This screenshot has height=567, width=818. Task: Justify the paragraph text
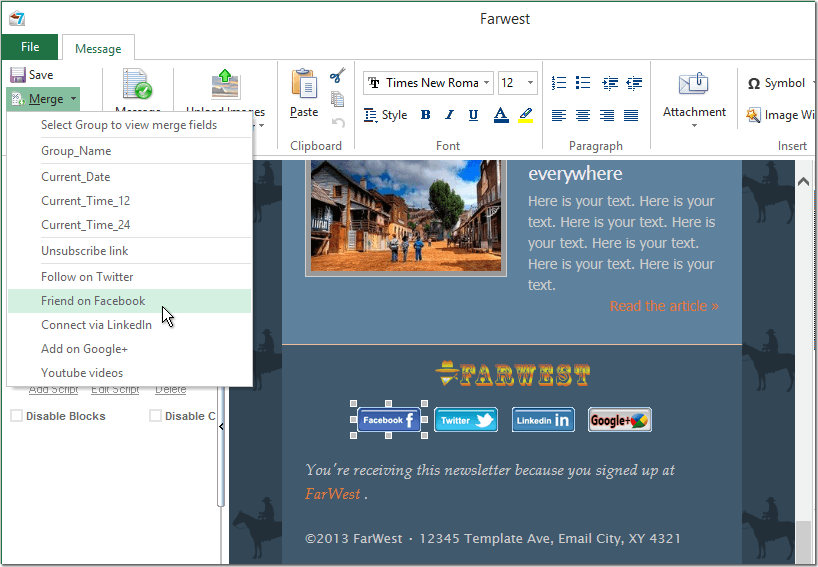tap(631, 115)
